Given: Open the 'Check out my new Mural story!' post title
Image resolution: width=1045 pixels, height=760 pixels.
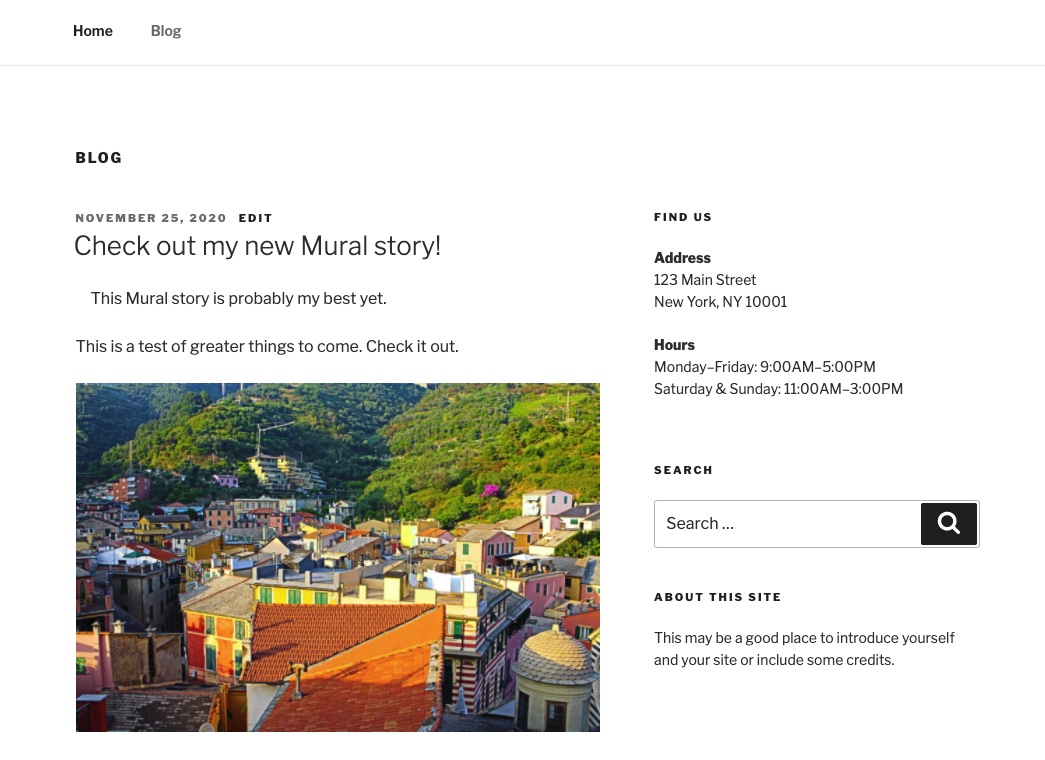Looking at the screenshot, I should [257, 246].
